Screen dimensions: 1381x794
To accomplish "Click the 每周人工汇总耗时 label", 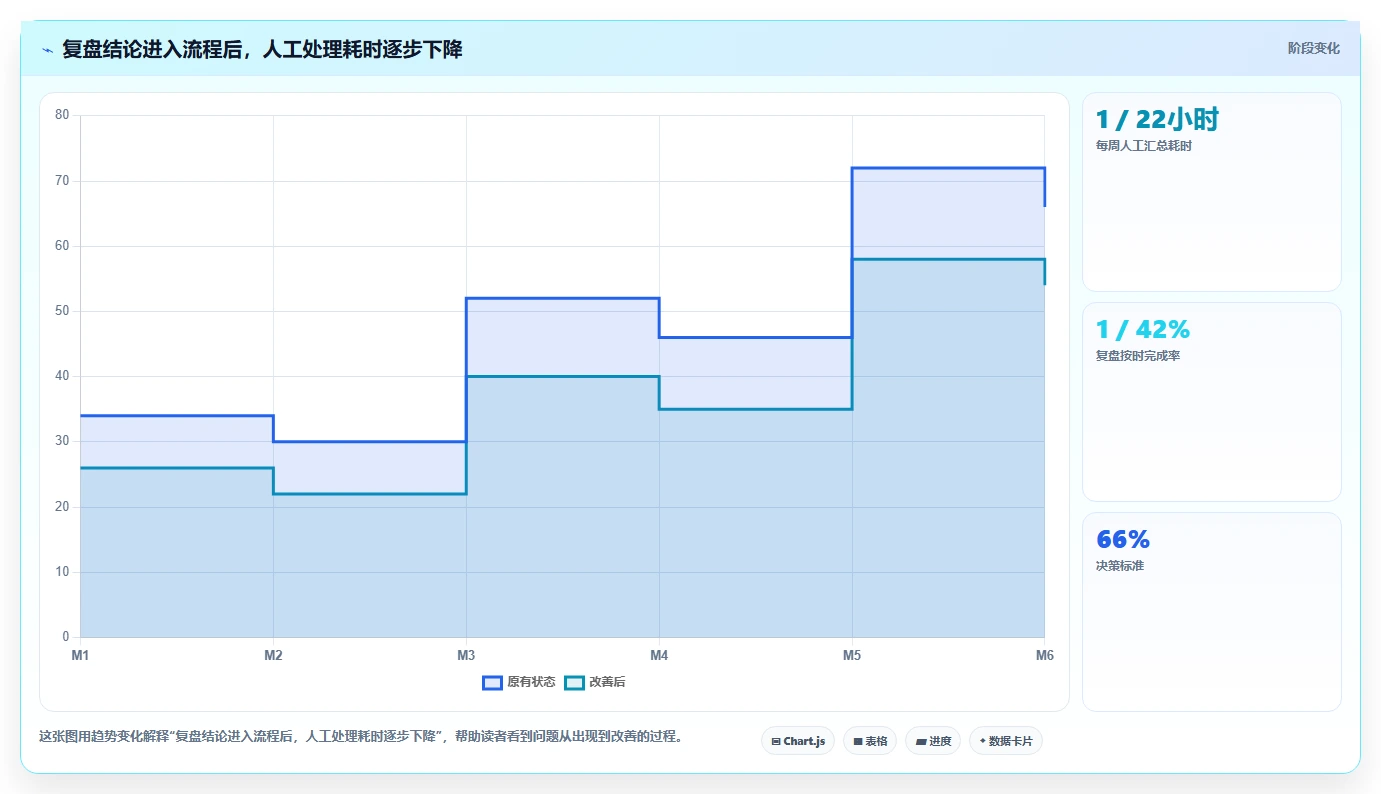I will point(1144,146).
